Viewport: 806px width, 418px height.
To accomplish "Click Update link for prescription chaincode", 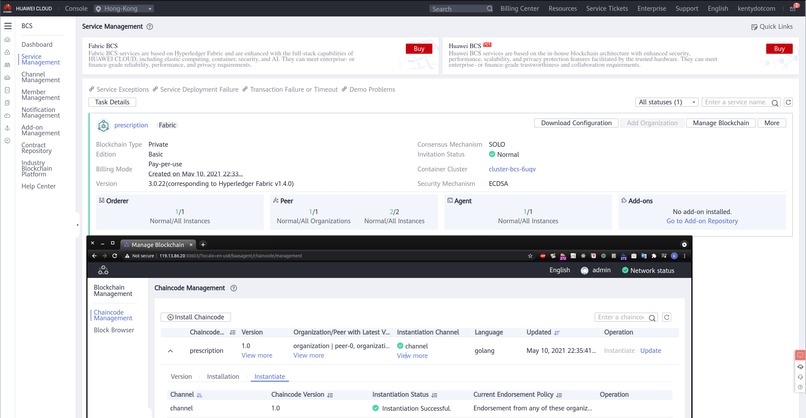I will pyautogui.click(x=651, y=351).
